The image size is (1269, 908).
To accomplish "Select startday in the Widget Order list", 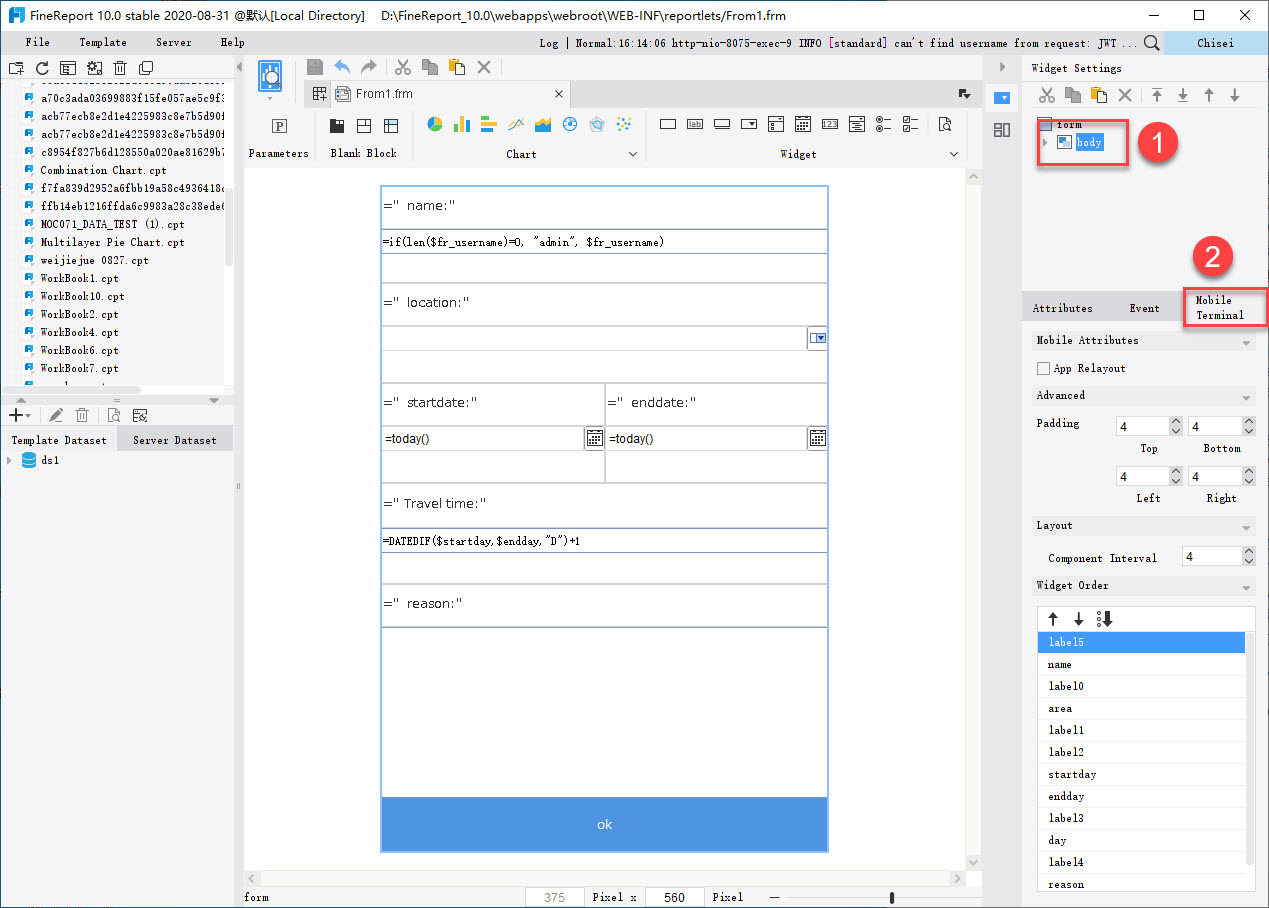I will click(1141, 774).
